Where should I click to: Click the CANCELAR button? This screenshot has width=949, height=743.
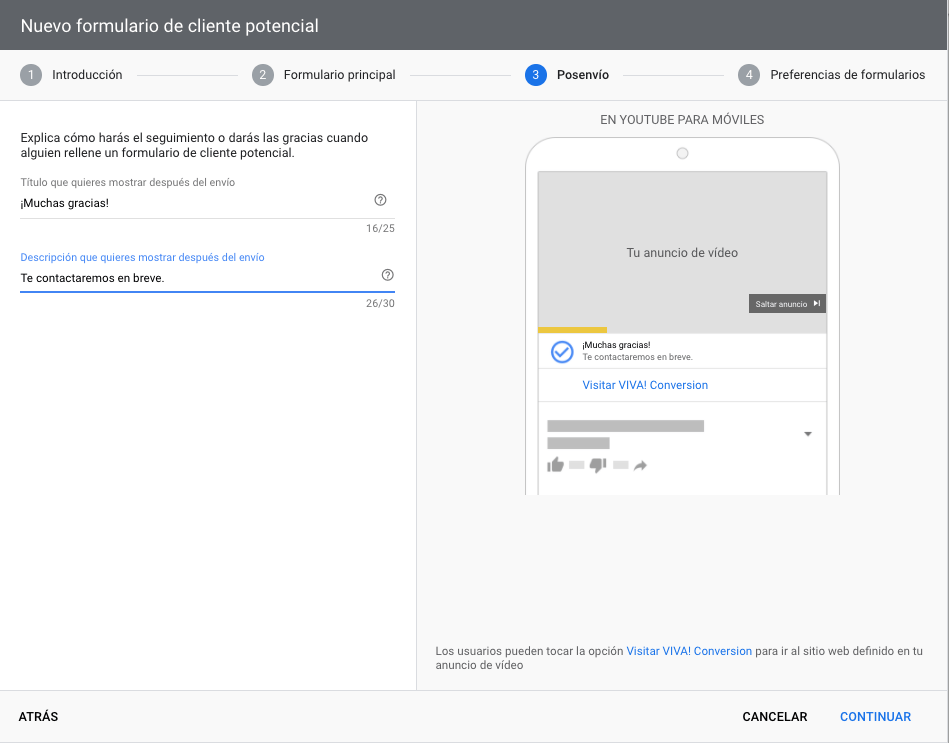[775, 716]
